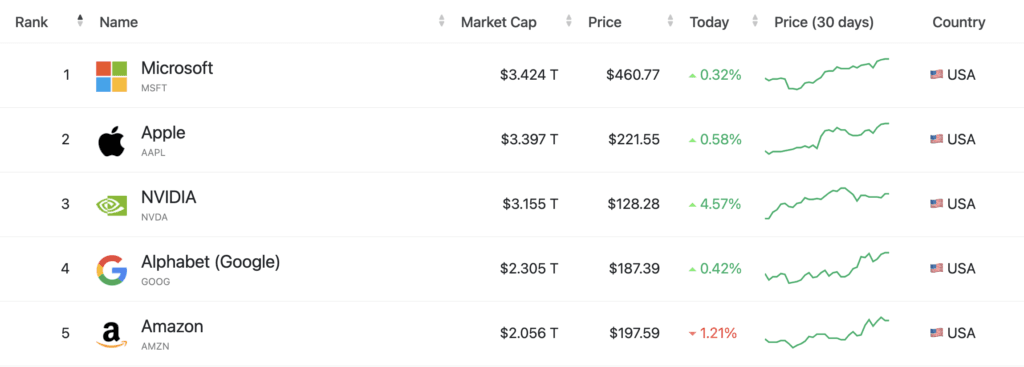The width and height of the screenshot is (1024, 367).
Task: Sort names using the Name column arrows
Action: coord(441,21)
